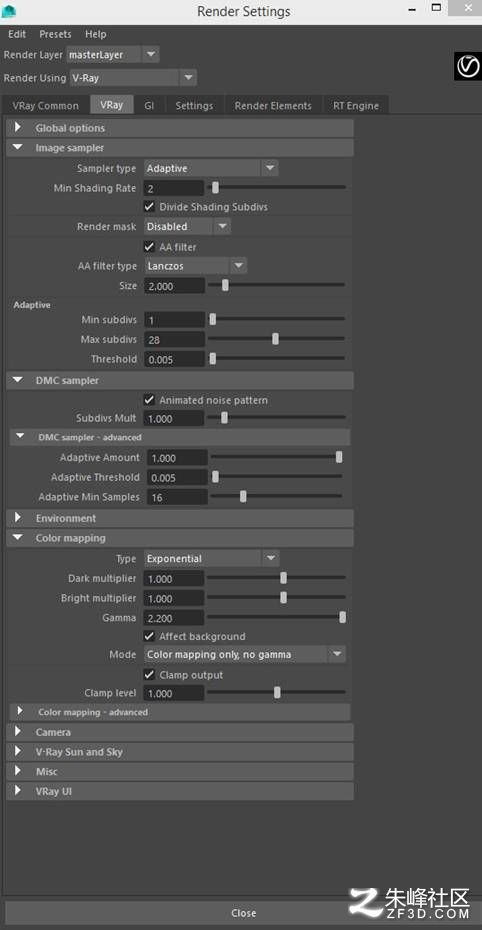Click the Gamma slider

tap(276, 617)
